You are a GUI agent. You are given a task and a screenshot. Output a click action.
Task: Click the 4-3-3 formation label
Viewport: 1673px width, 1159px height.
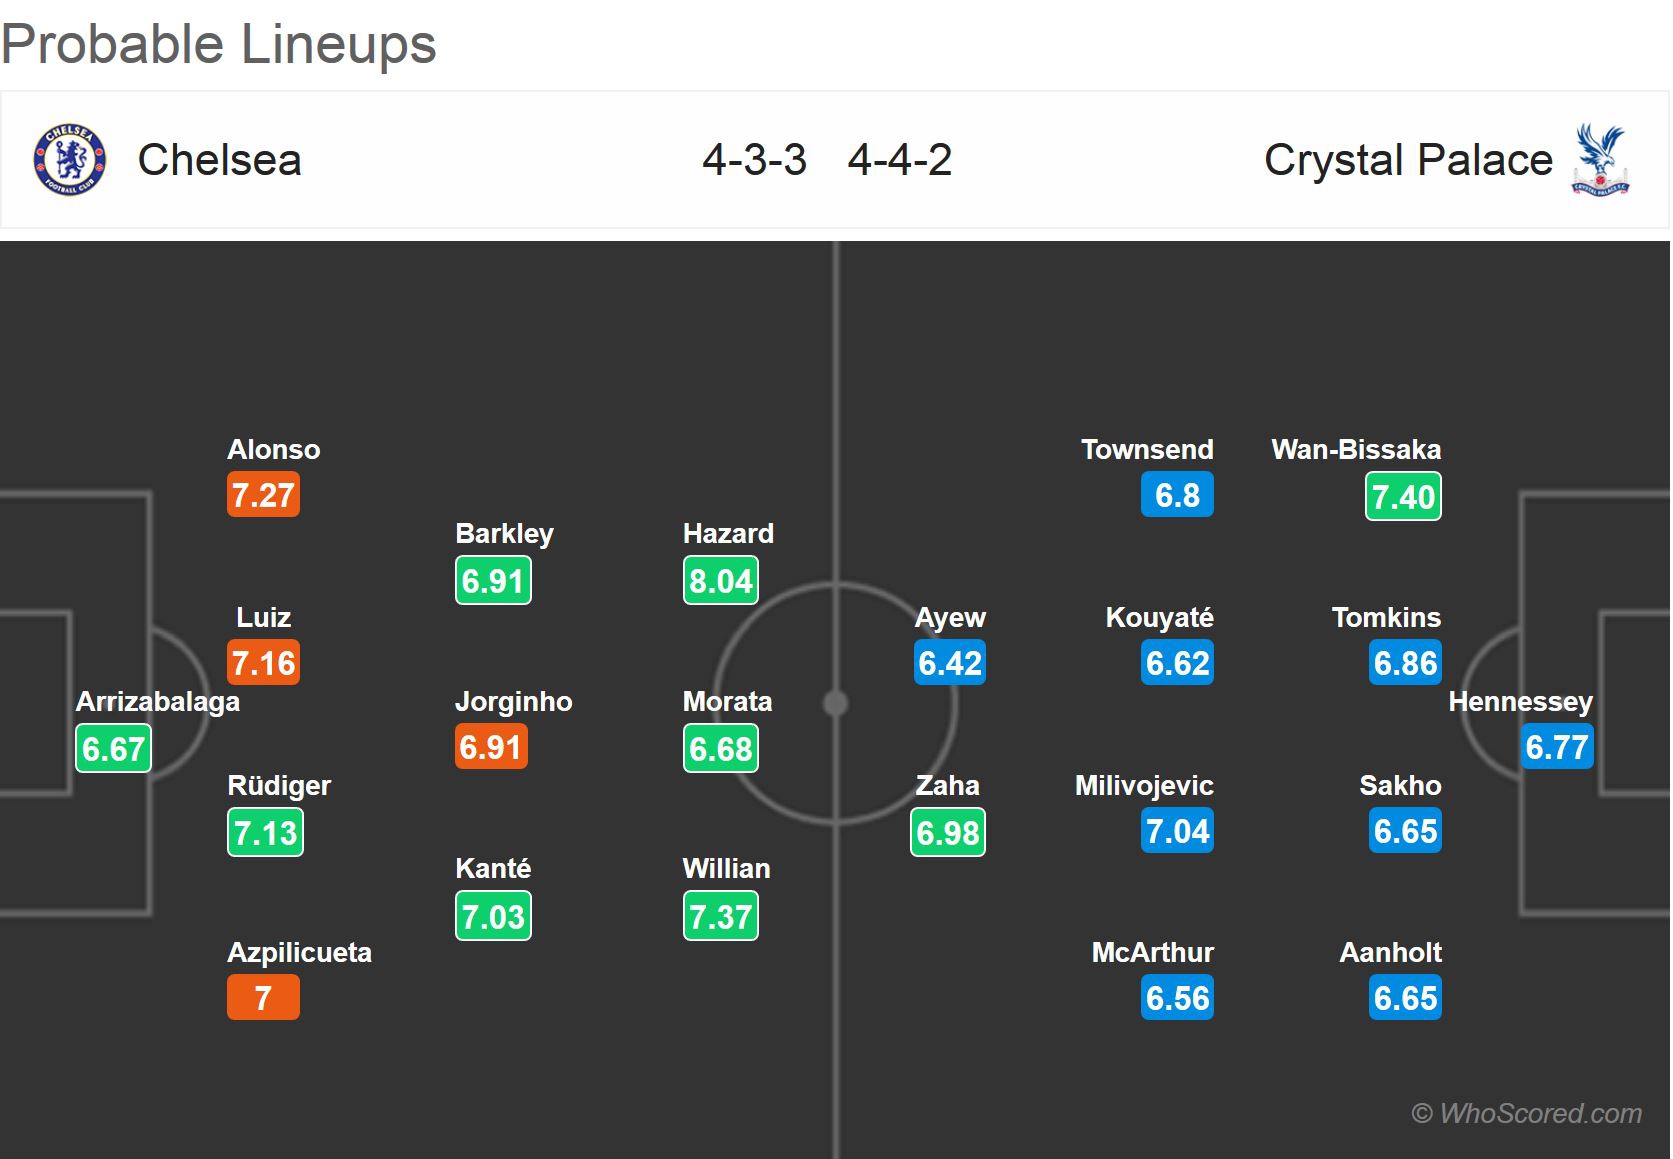coord(754,160)
